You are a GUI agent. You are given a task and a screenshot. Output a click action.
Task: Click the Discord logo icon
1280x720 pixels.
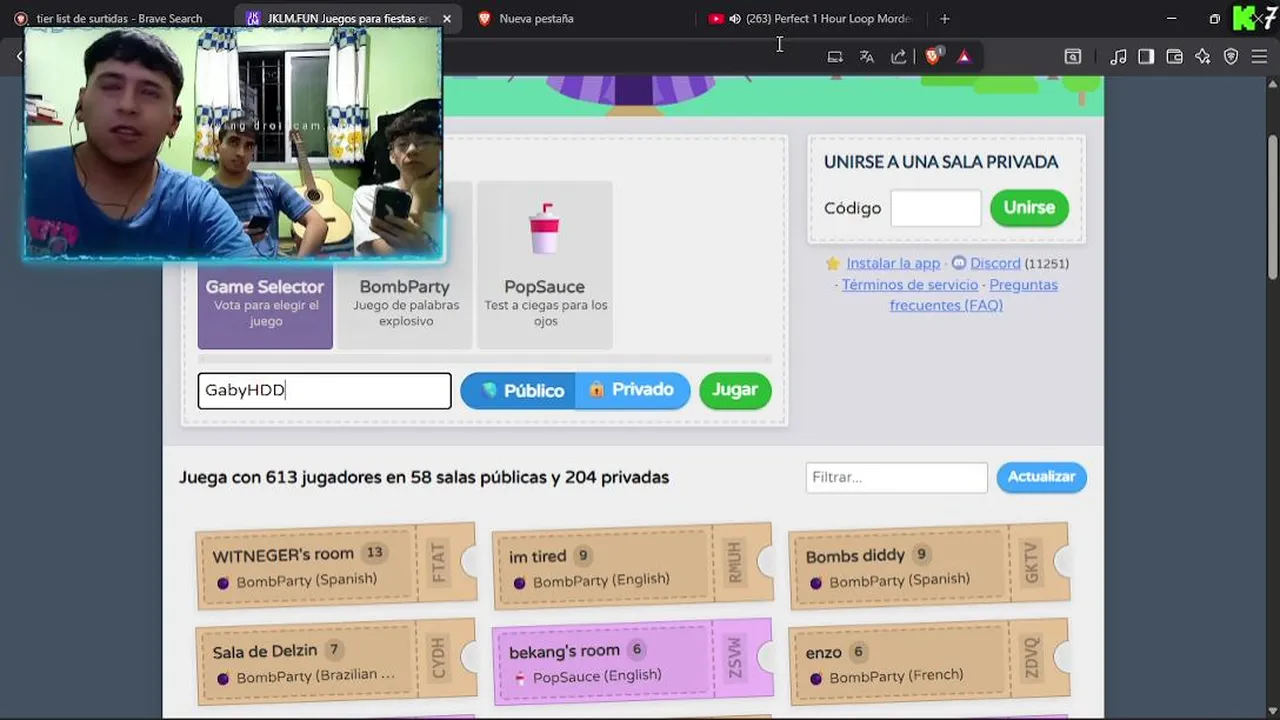(958, 263)
